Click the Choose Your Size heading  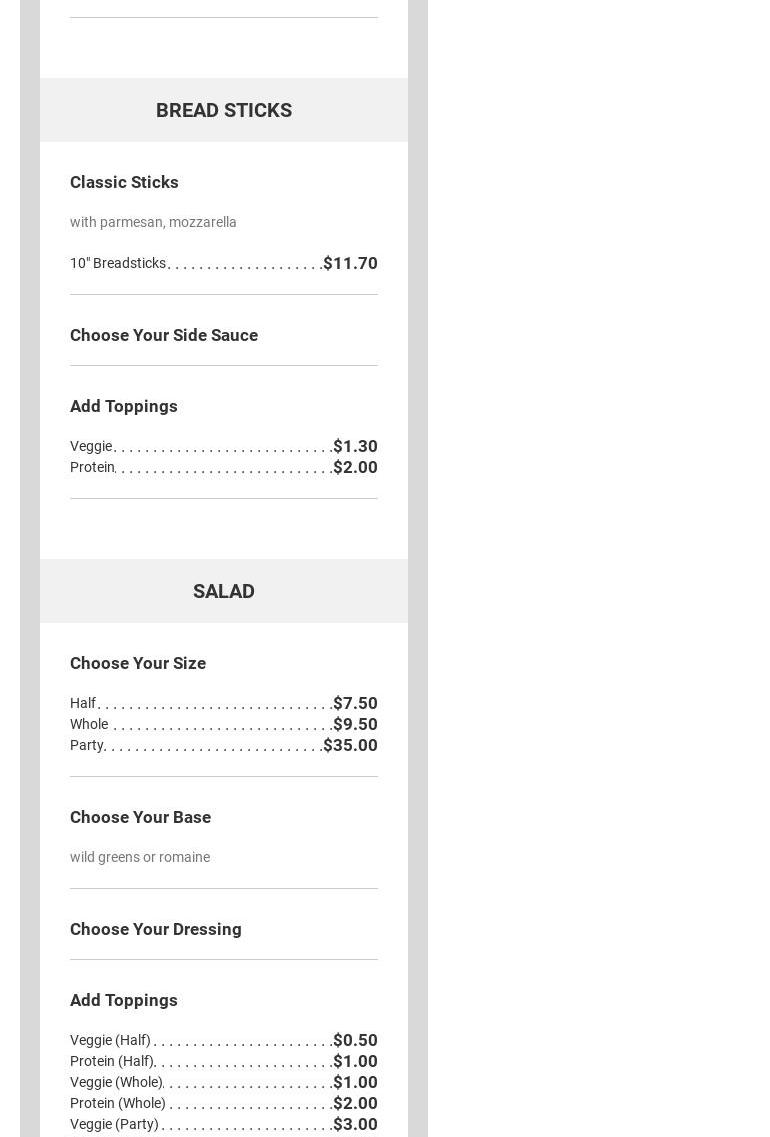[138, 663]
